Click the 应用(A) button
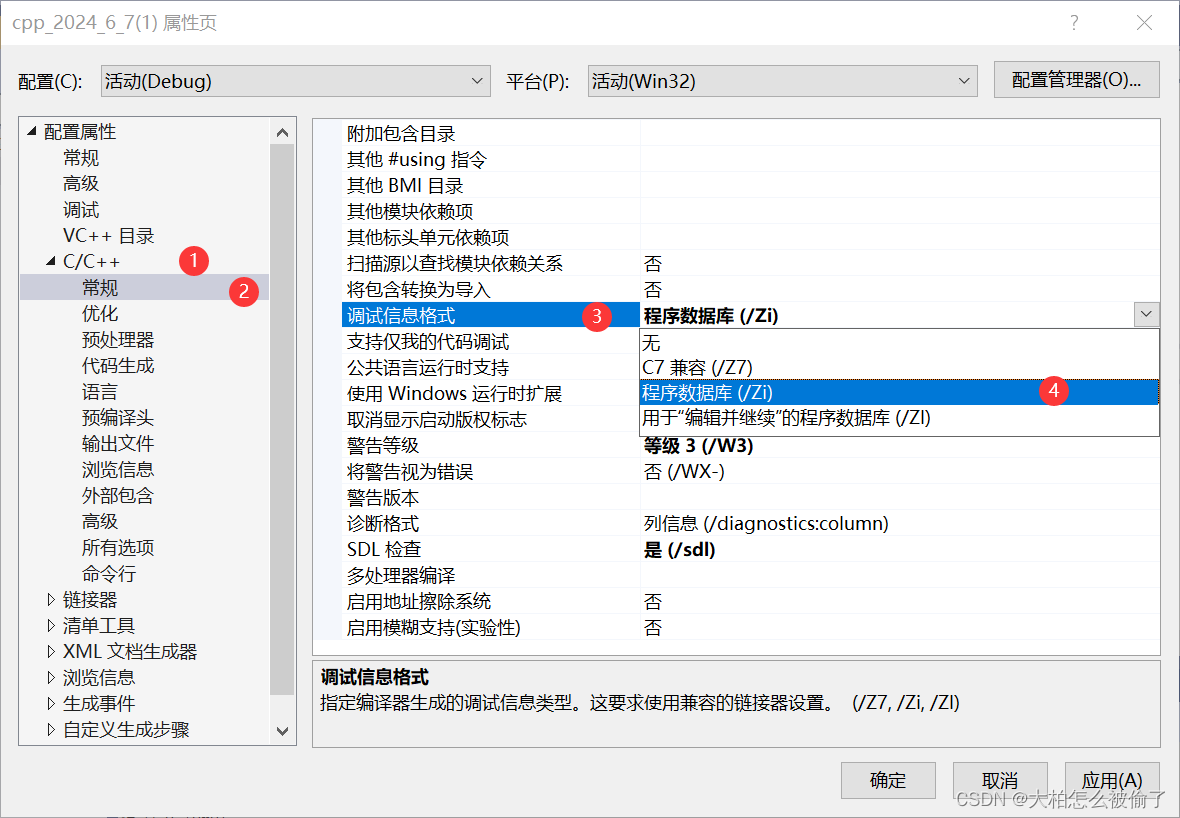Image resolution: width=1180 pixels, height=818 pixels. (1112, 780)
